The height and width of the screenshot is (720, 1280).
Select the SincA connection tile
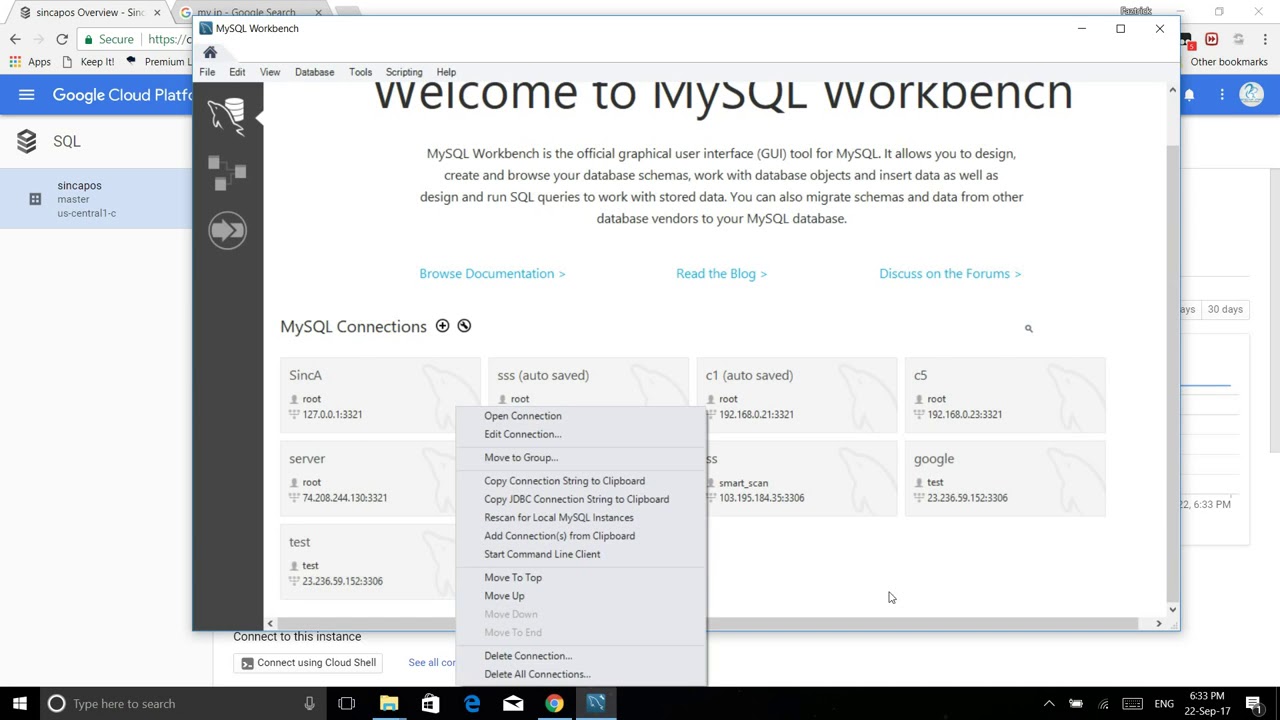(380, 395)
